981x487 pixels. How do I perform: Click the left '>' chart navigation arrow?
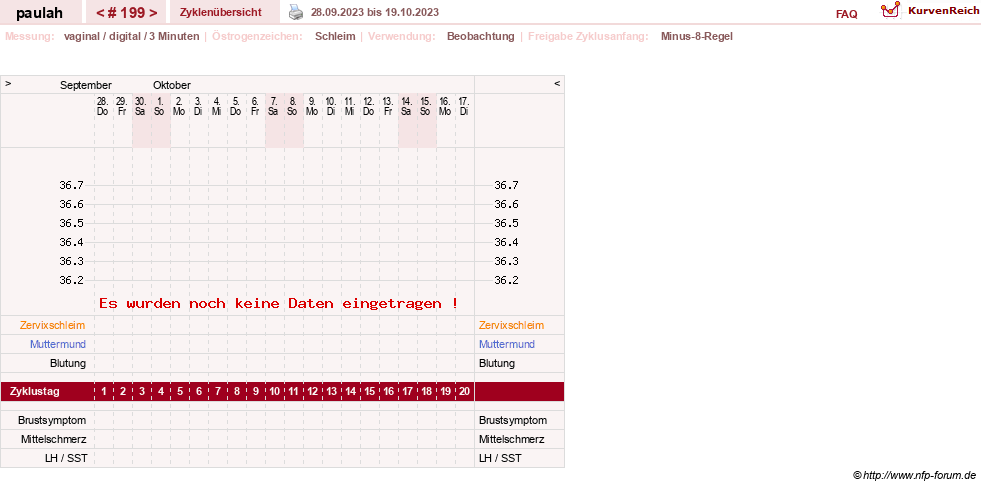(8, 83)
